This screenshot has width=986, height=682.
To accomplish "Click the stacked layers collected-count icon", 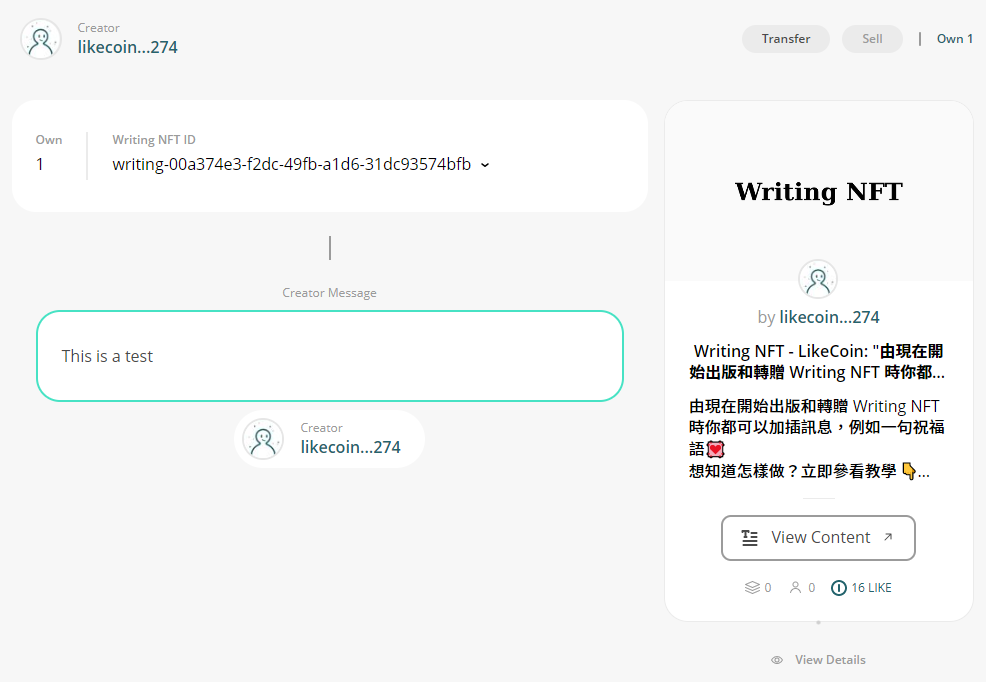I will click(x=752, y=588).
